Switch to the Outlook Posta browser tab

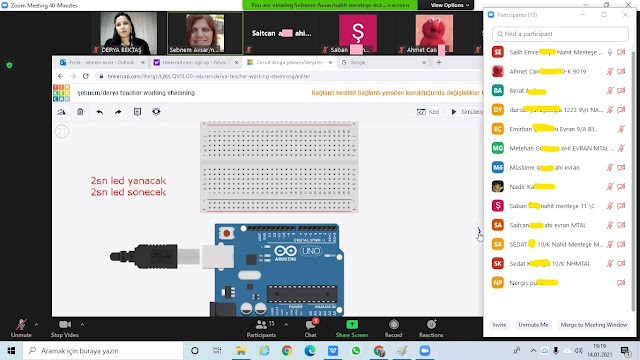pos(102,62)
